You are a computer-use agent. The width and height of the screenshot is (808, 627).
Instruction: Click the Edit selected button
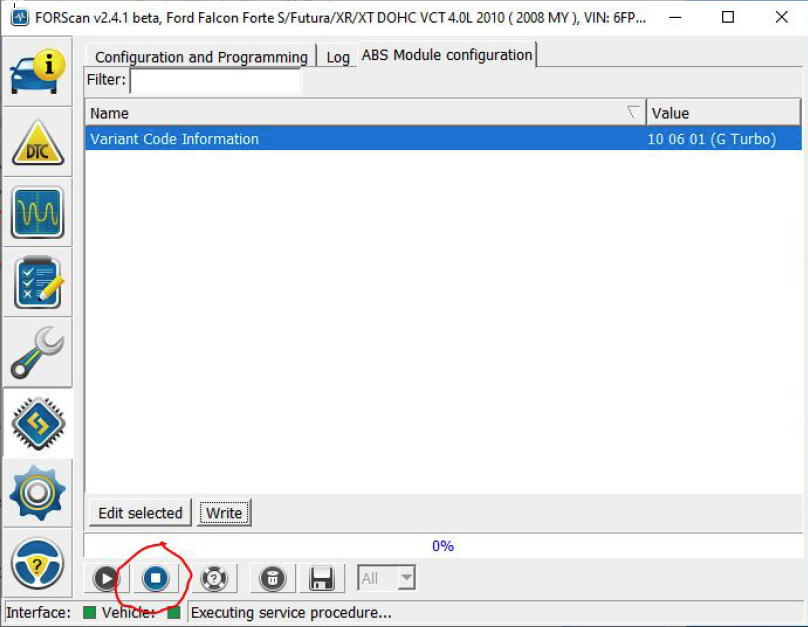pos(140,513)
